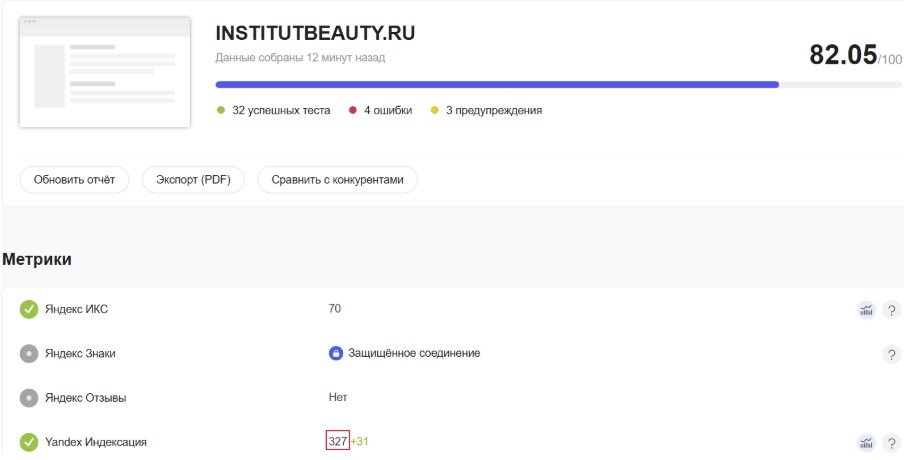Show help for the Яндекс Знаки metric
Screen dimensions: 913x460
point(891,354)
